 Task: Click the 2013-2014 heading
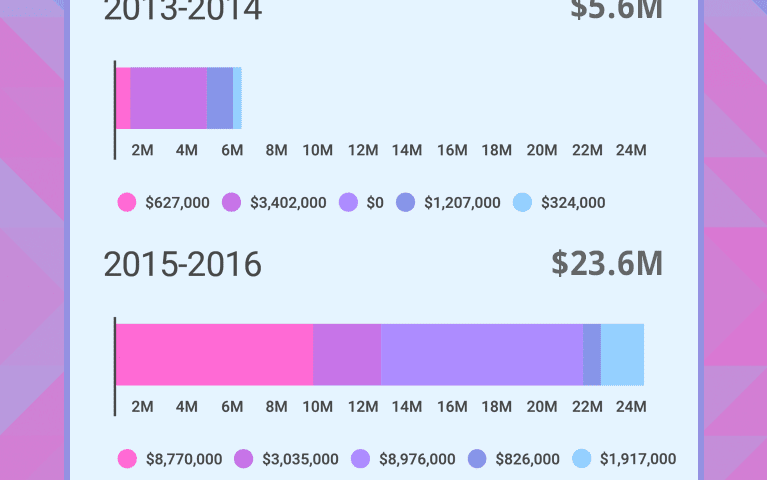point(183,10)
